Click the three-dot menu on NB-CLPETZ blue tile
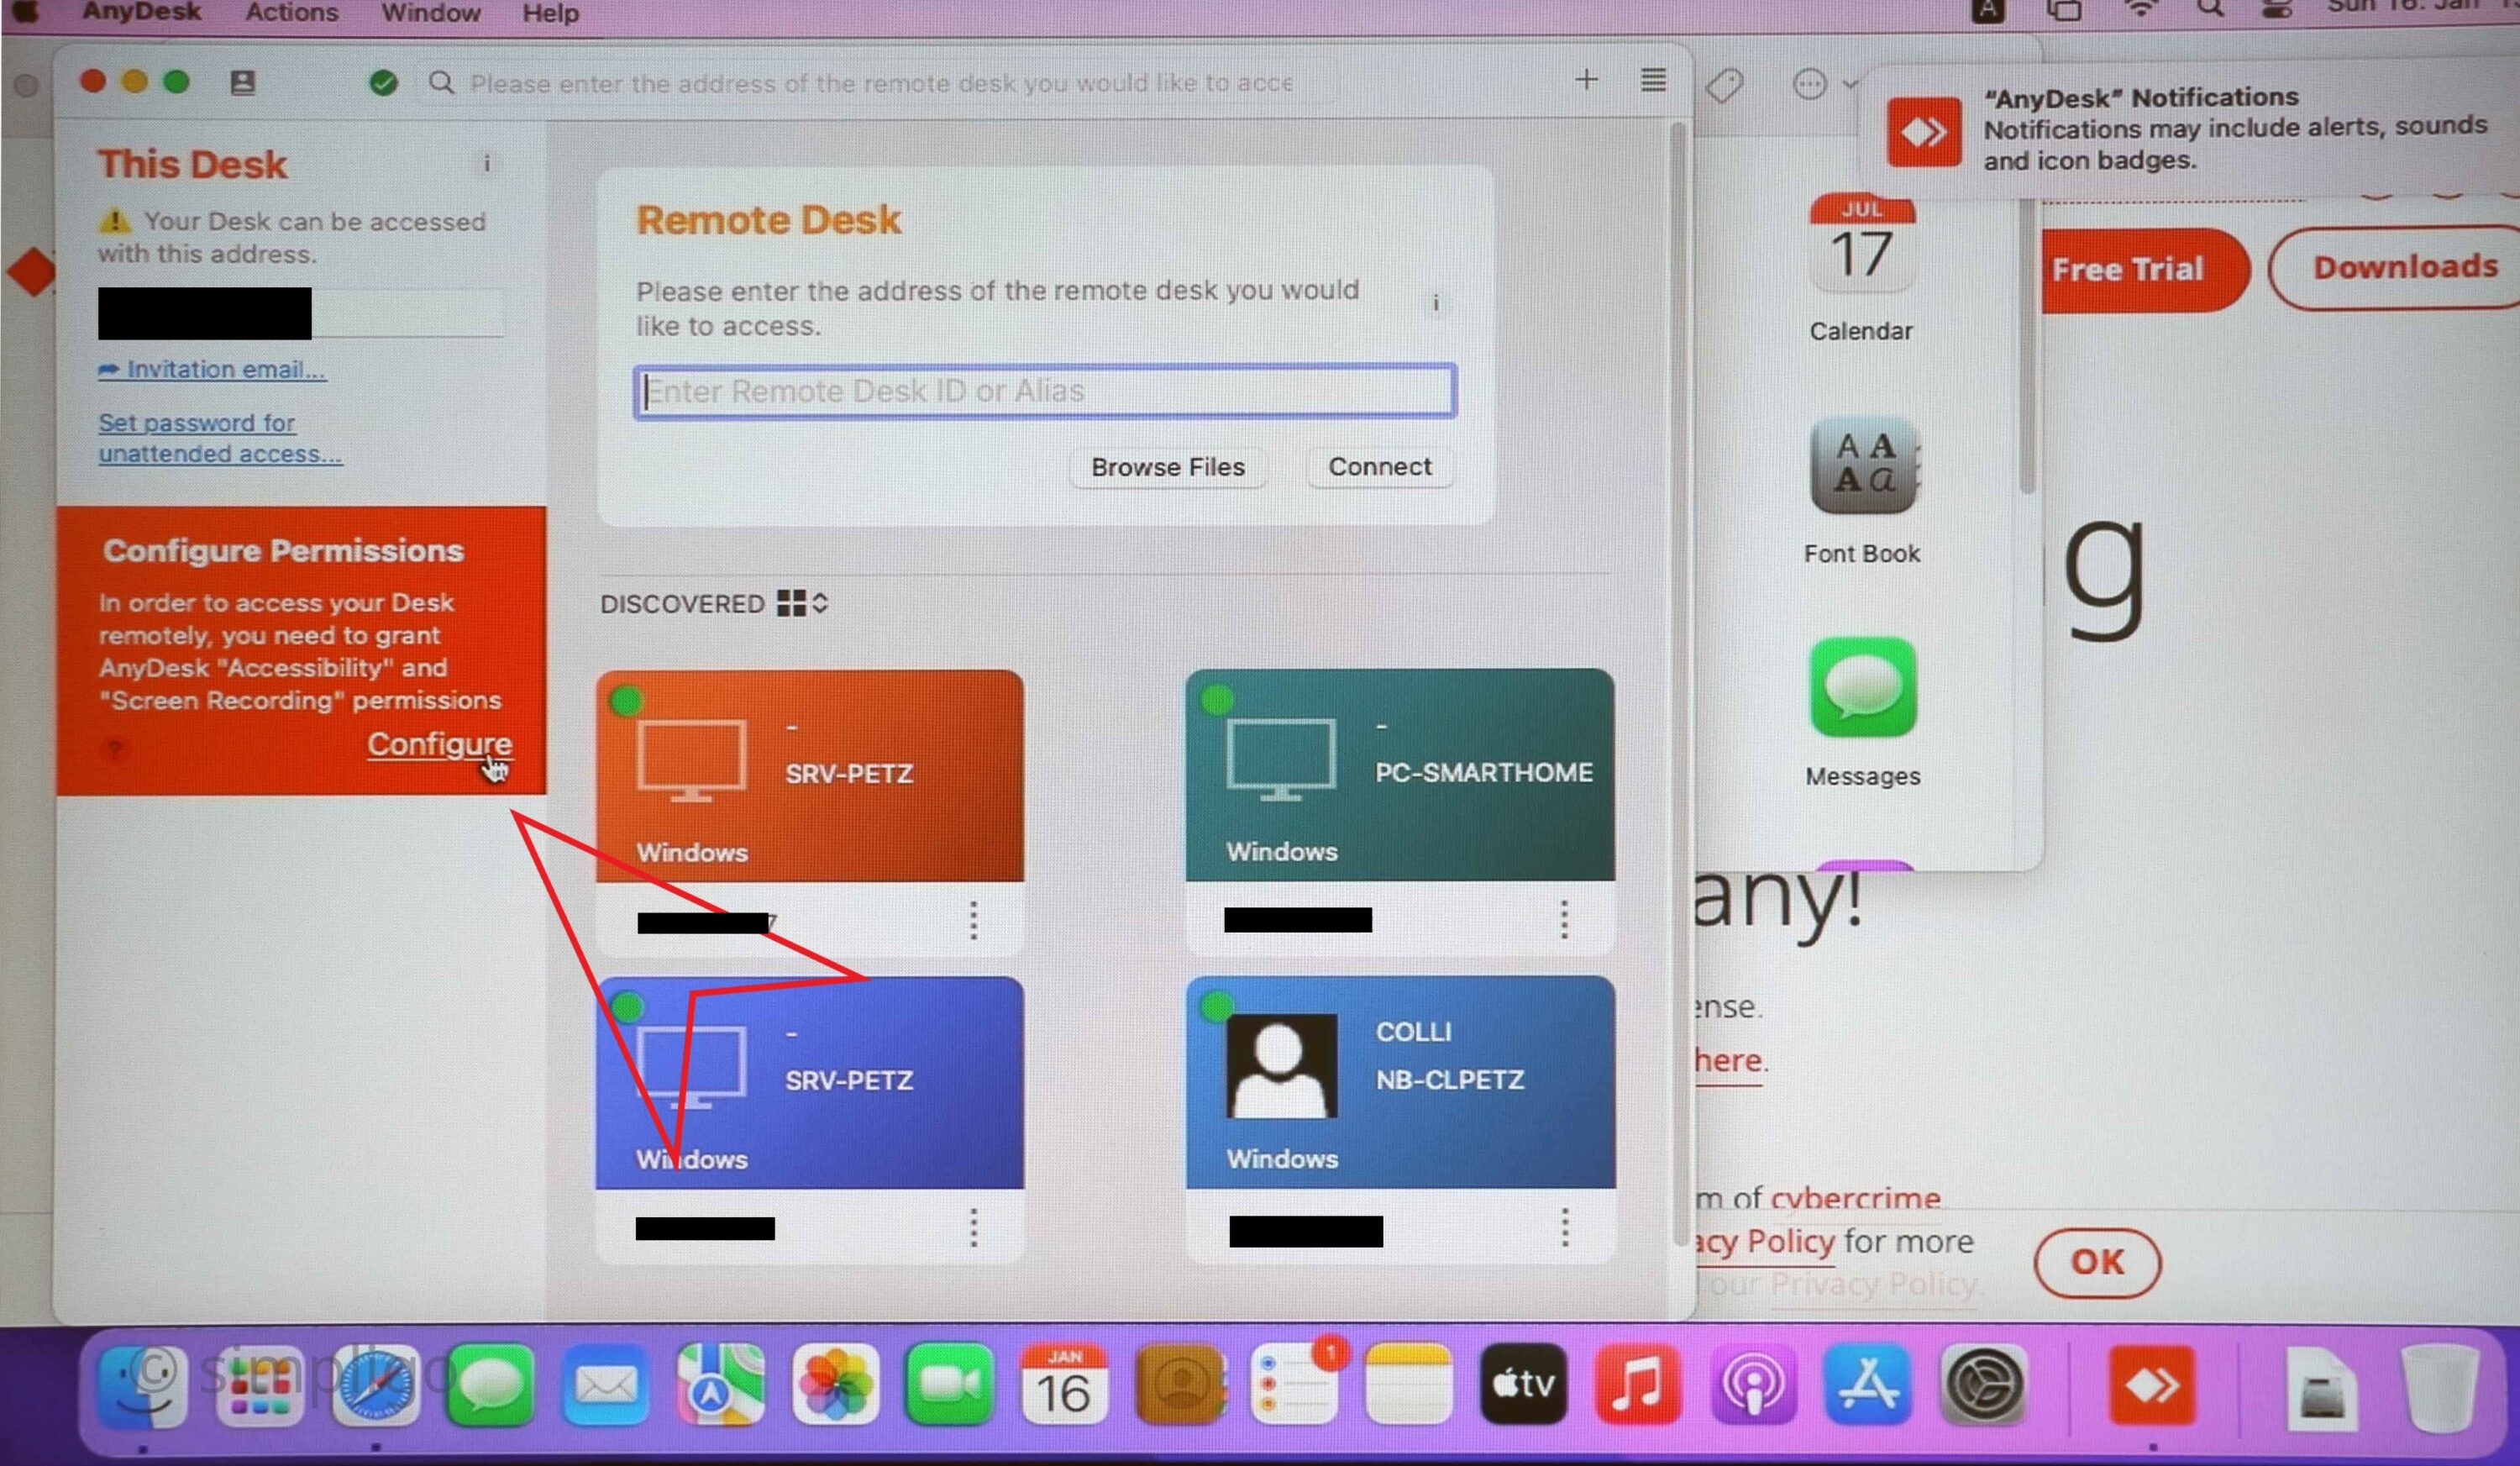This screenshot has height=1466, width=2520. [x=1560, y=1227]
